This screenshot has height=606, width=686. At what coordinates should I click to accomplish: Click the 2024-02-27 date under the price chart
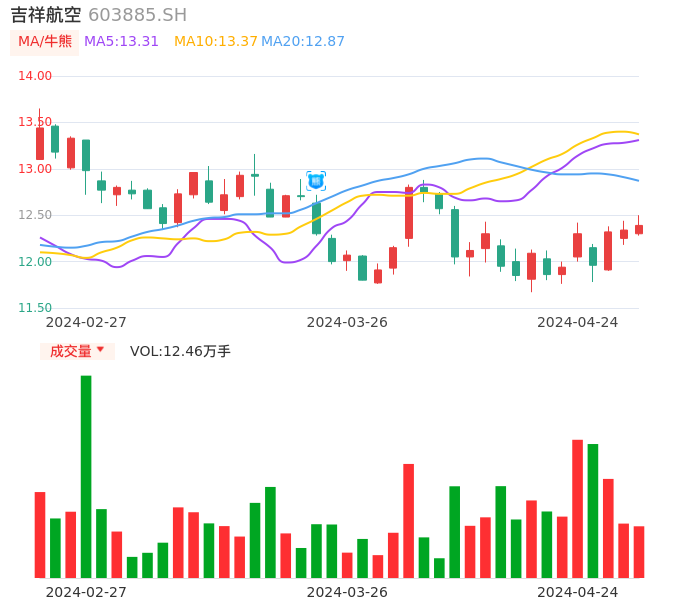click(x=86, y=322)
